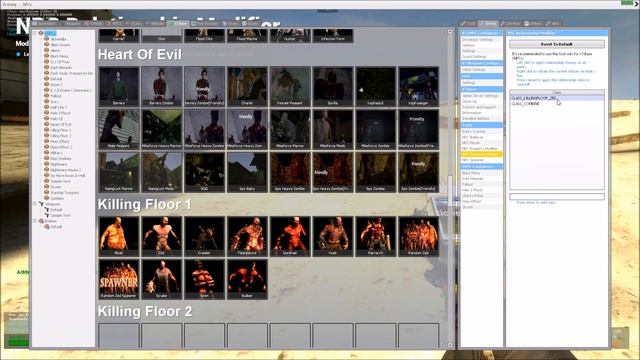
Task: Select the Gorefast zed icon
Action: point(290,236)
